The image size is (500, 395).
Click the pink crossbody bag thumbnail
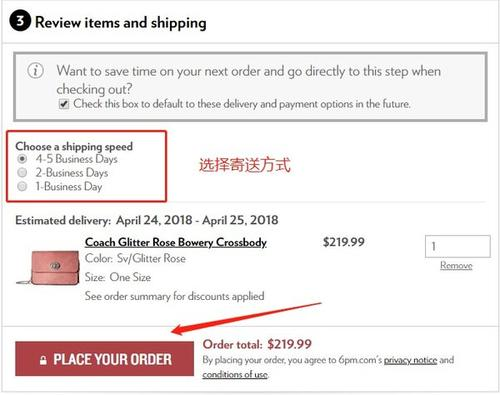48,268
